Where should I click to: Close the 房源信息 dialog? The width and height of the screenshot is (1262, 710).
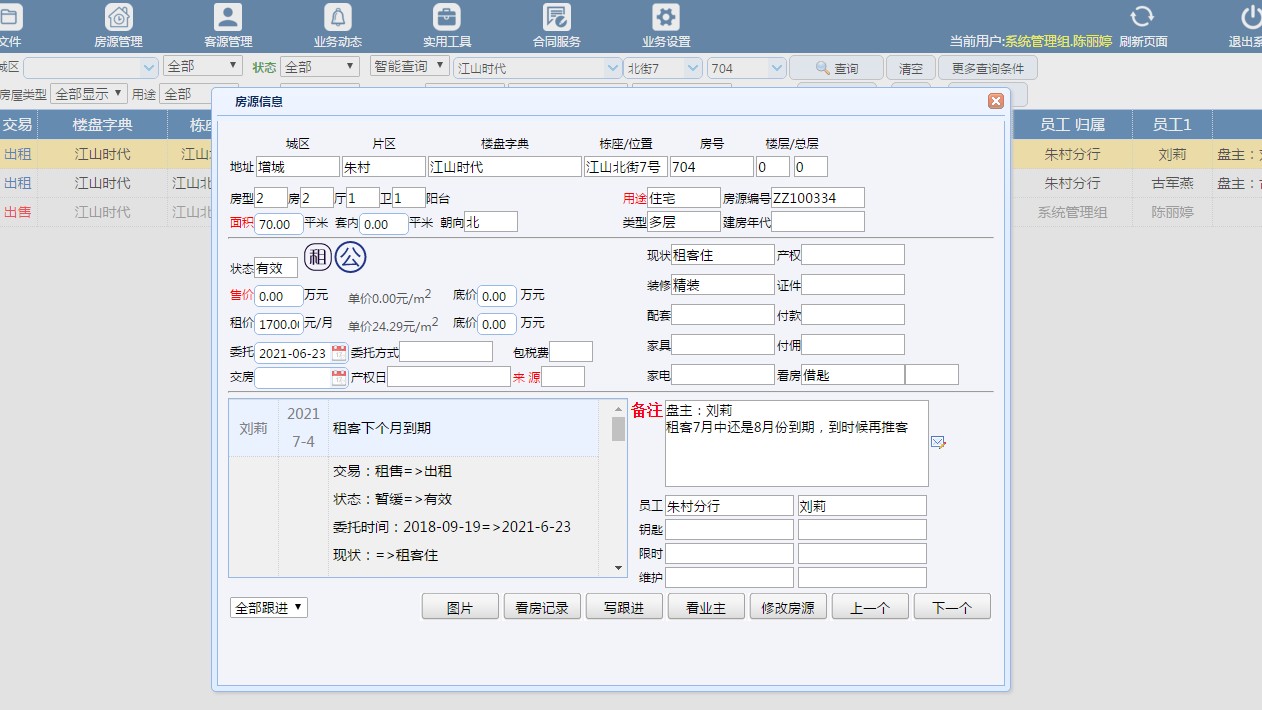[x=995, y=101]
